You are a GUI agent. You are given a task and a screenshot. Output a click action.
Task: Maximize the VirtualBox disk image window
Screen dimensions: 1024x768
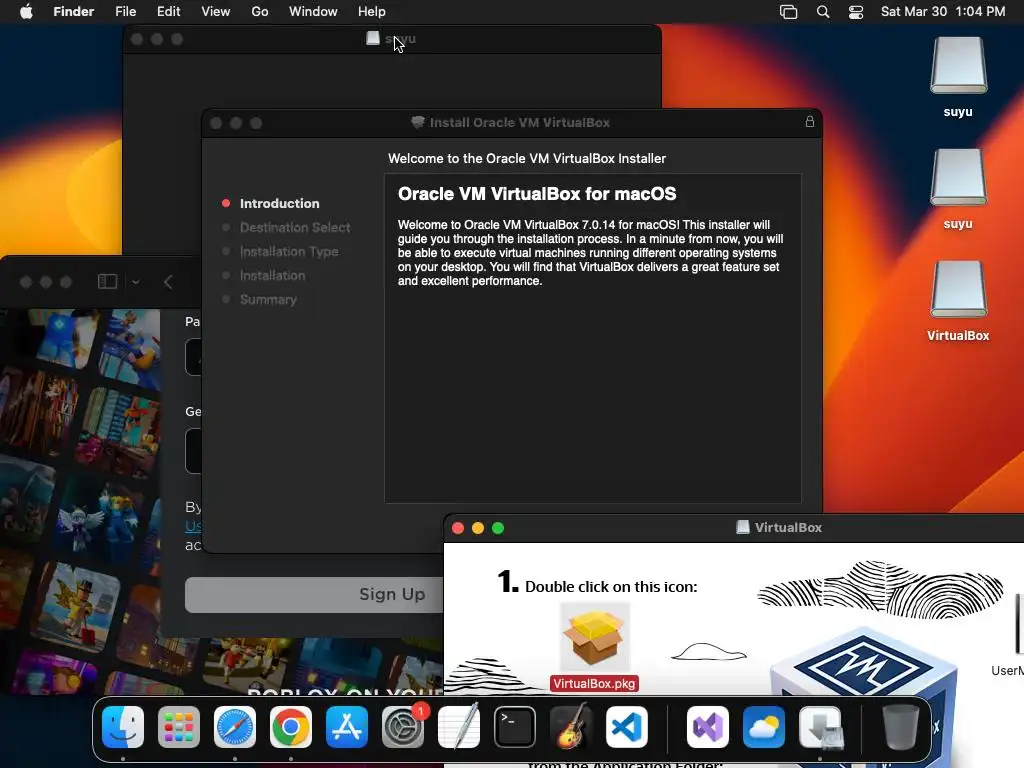pos(498,528)
